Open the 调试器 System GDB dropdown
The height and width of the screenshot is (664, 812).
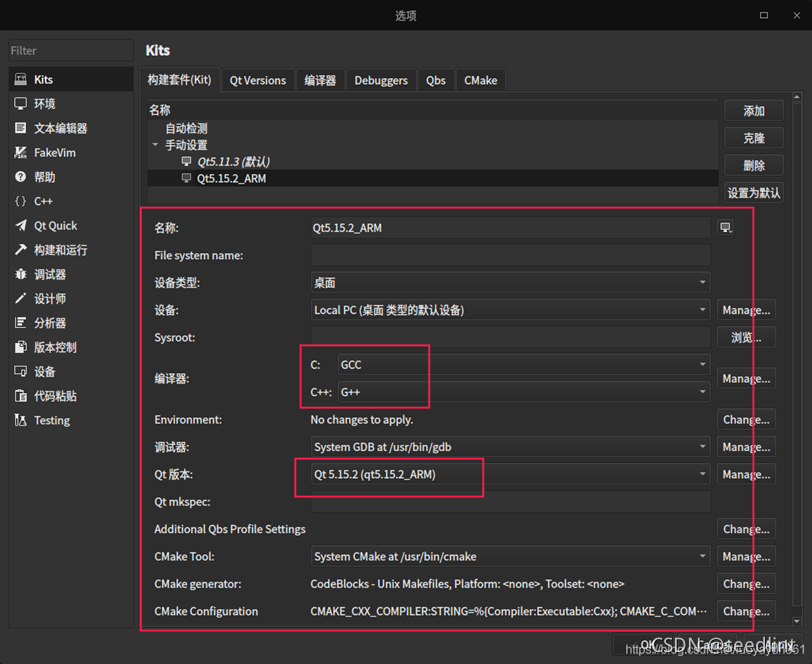[510, 446]
